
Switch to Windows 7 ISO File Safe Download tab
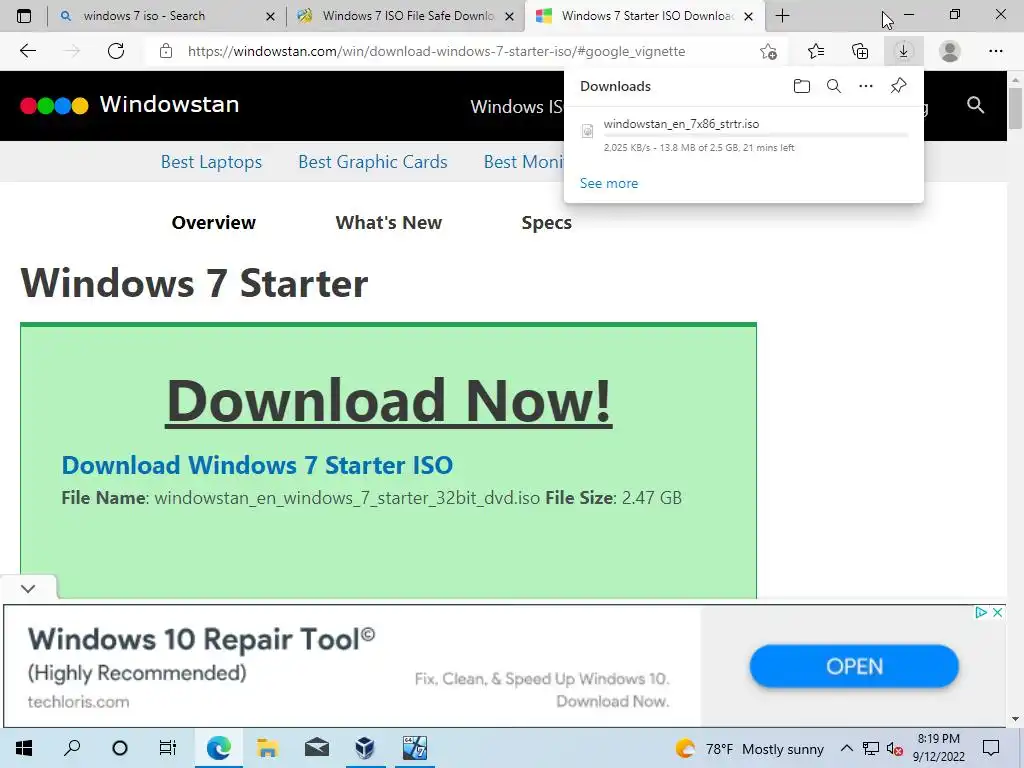pyautogui.click(x=408, y=16)
